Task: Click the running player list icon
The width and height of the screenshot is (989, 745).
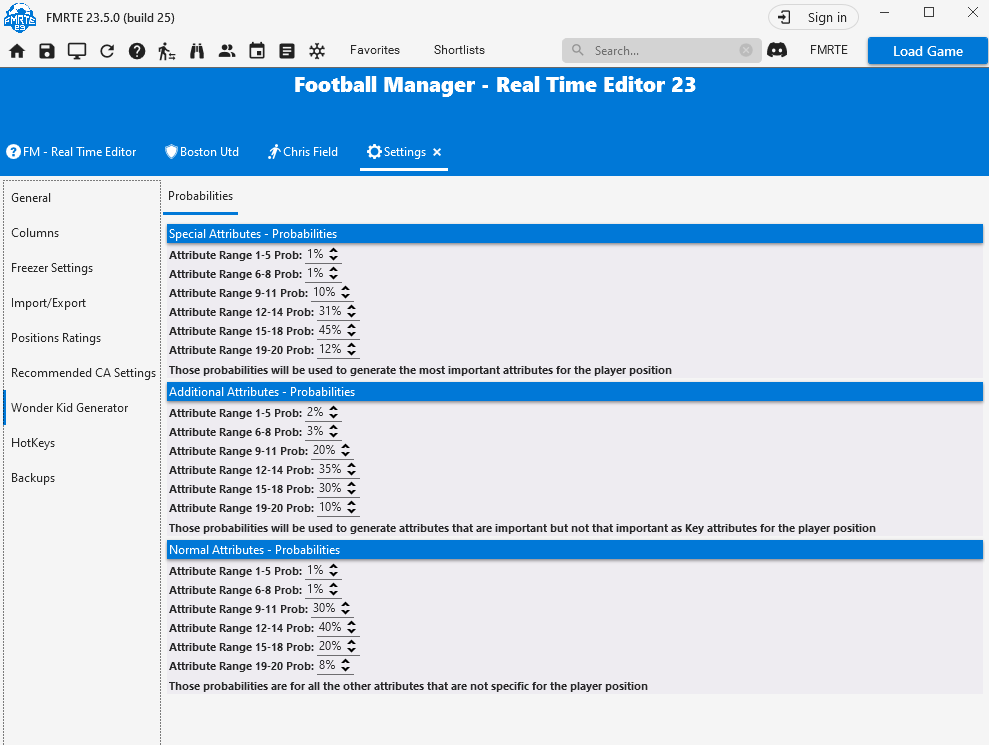Action: [167, 51]
